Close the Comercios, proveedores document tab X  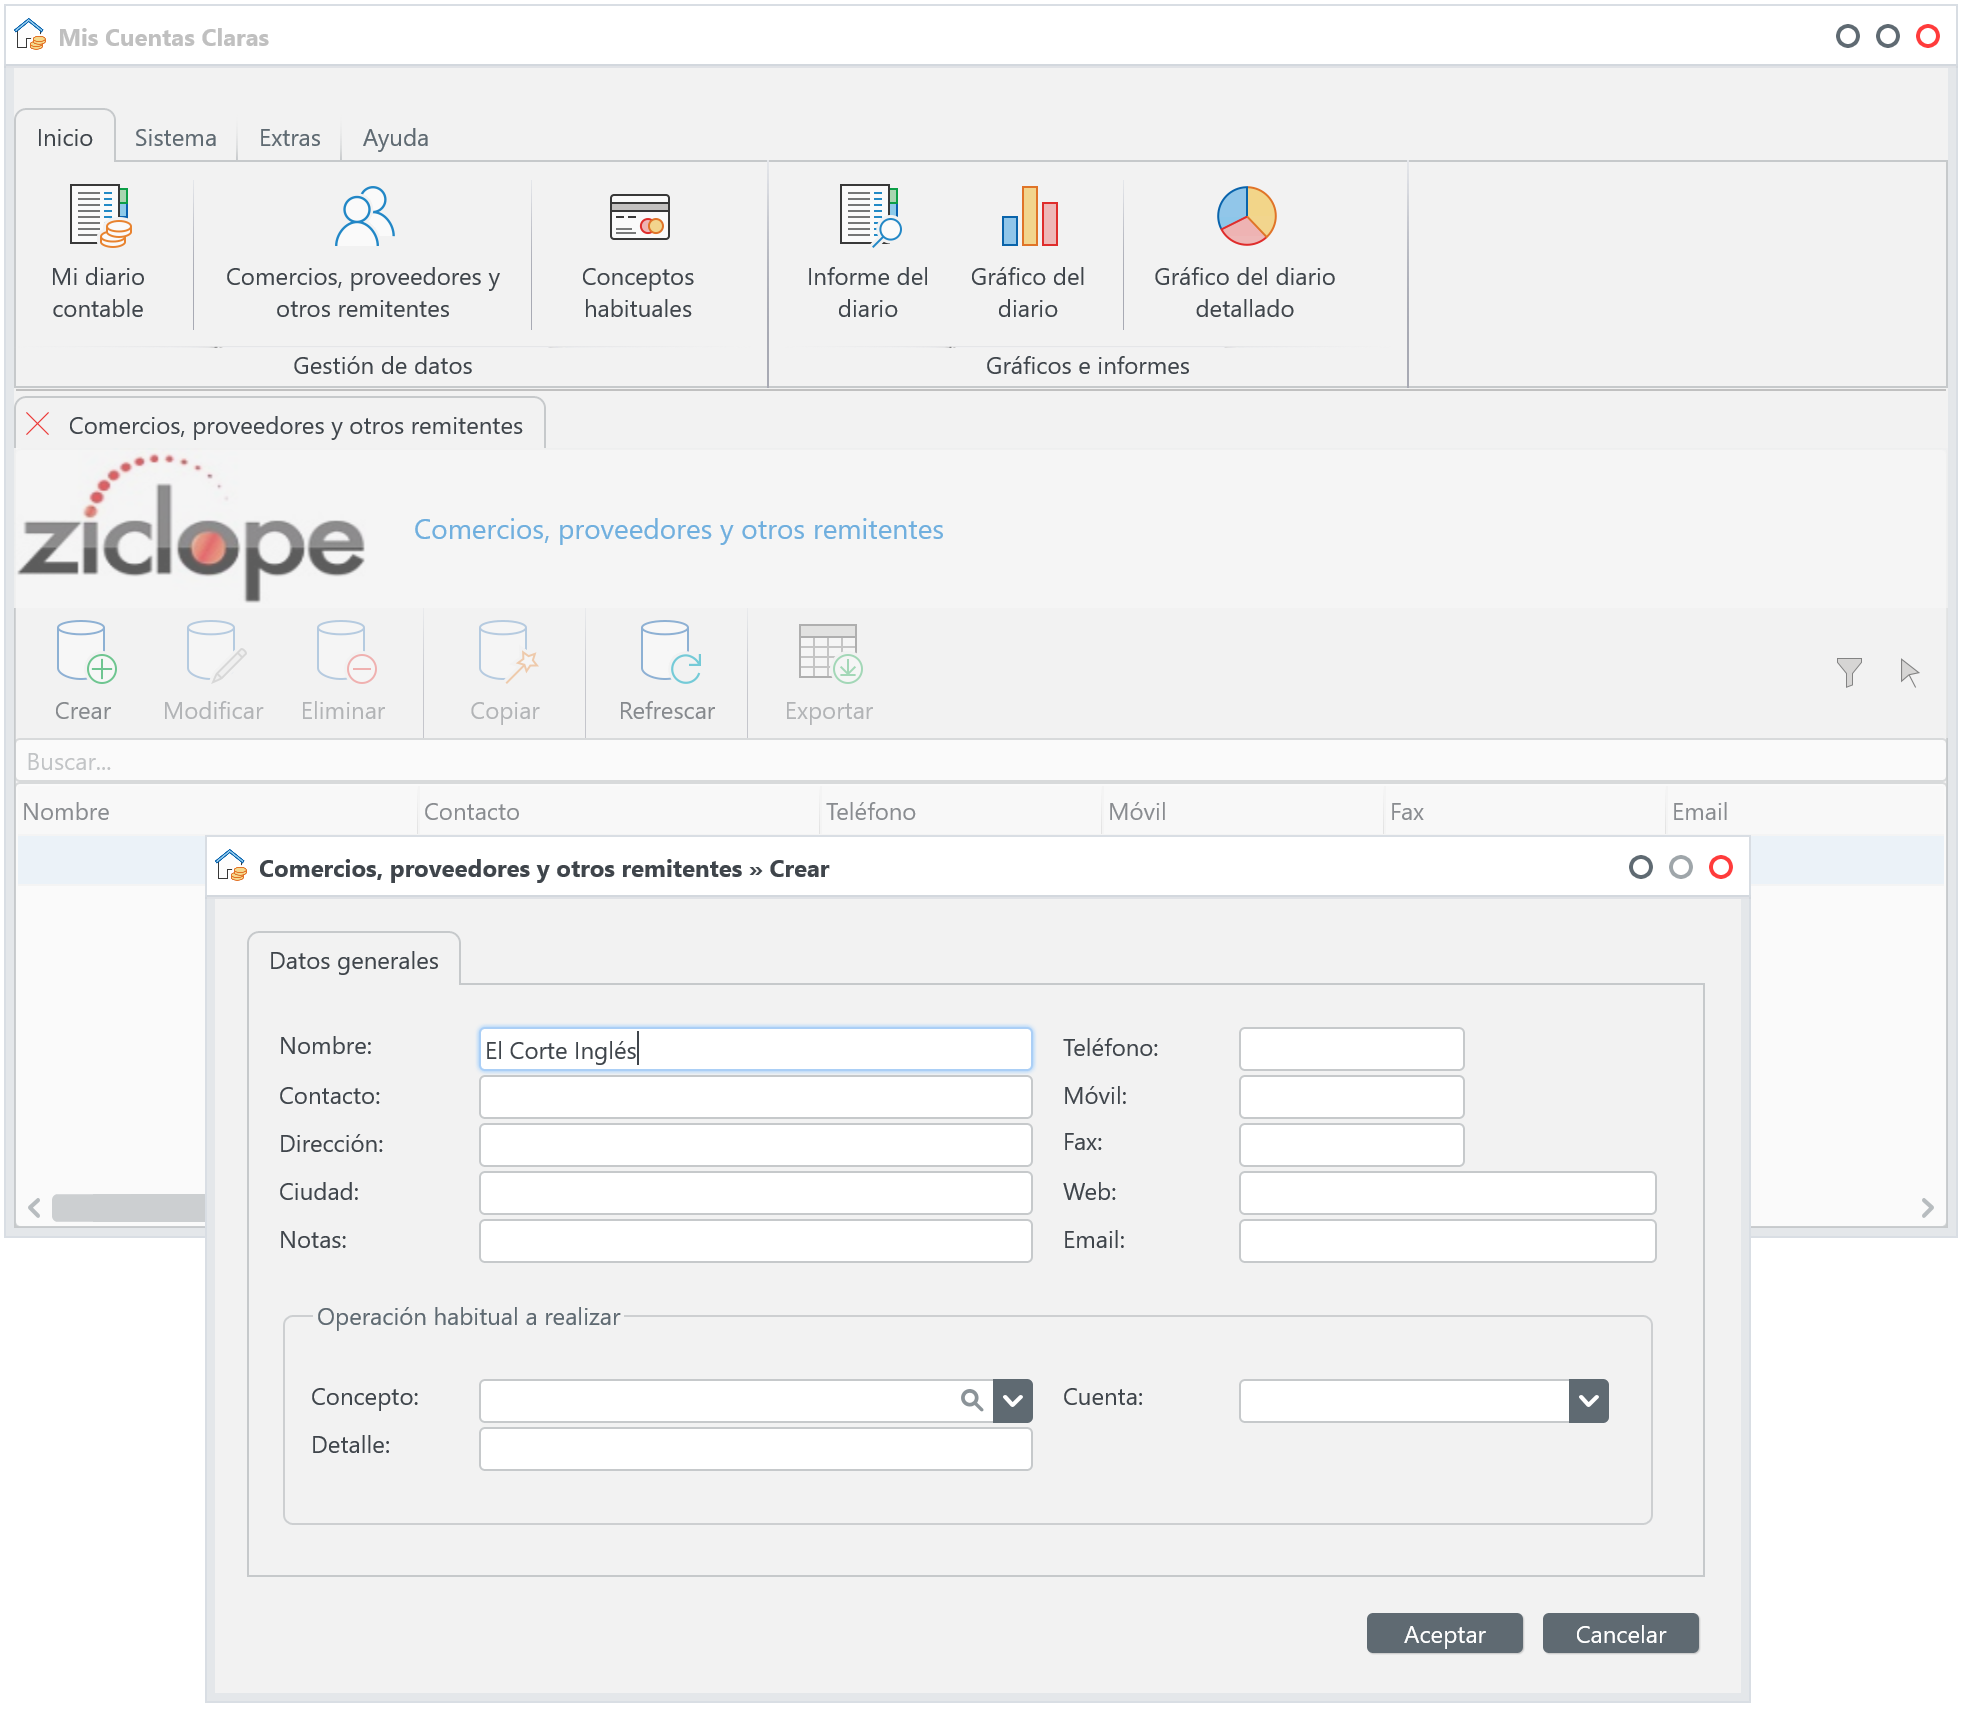pyautogui.click(x=38, y=424)
